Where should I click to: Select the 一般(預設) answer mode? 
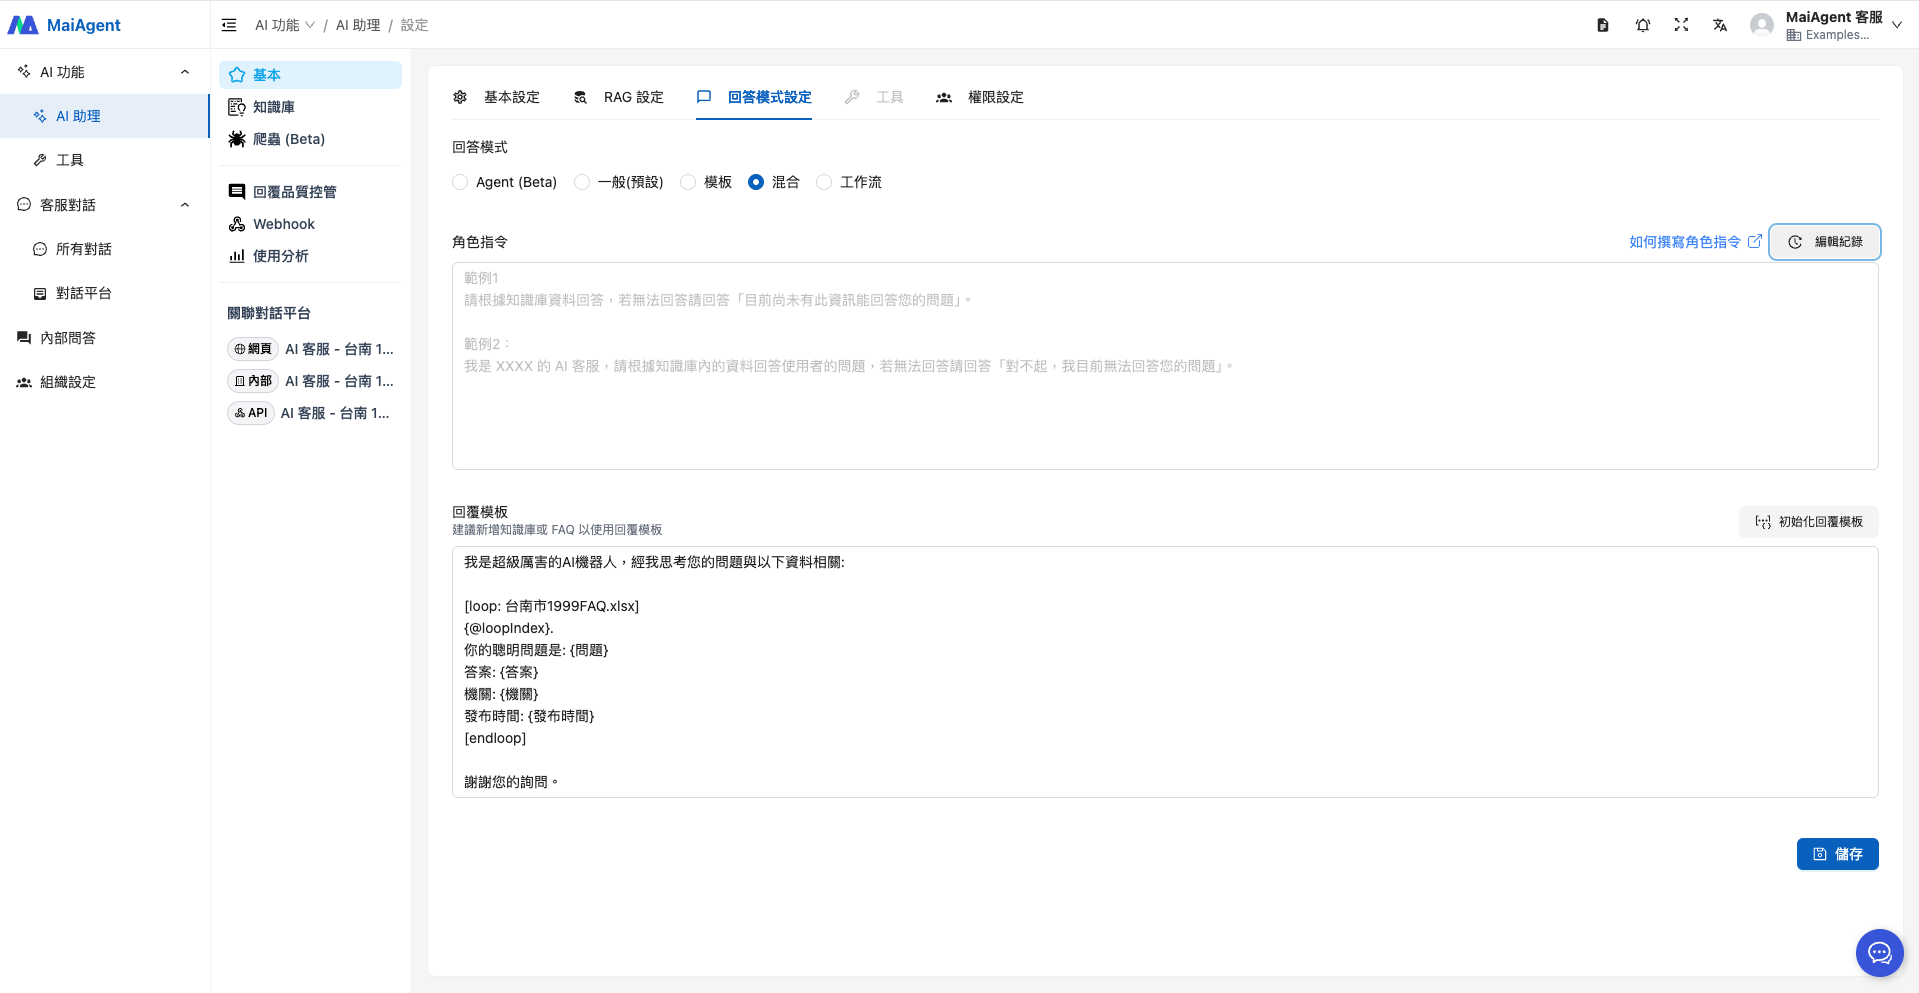point(582,182)
